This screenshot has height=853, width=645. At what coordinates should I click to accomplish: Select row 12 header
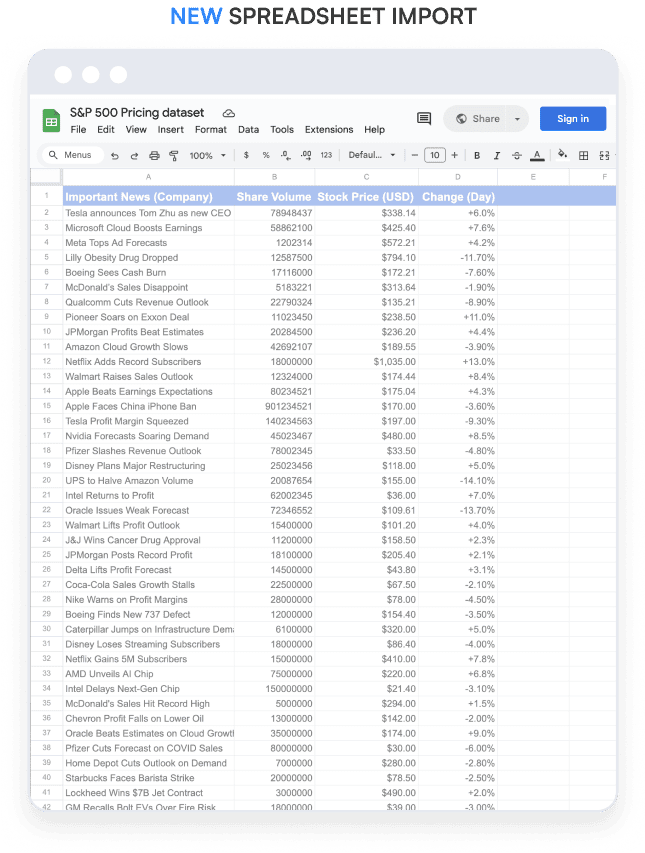47,361
